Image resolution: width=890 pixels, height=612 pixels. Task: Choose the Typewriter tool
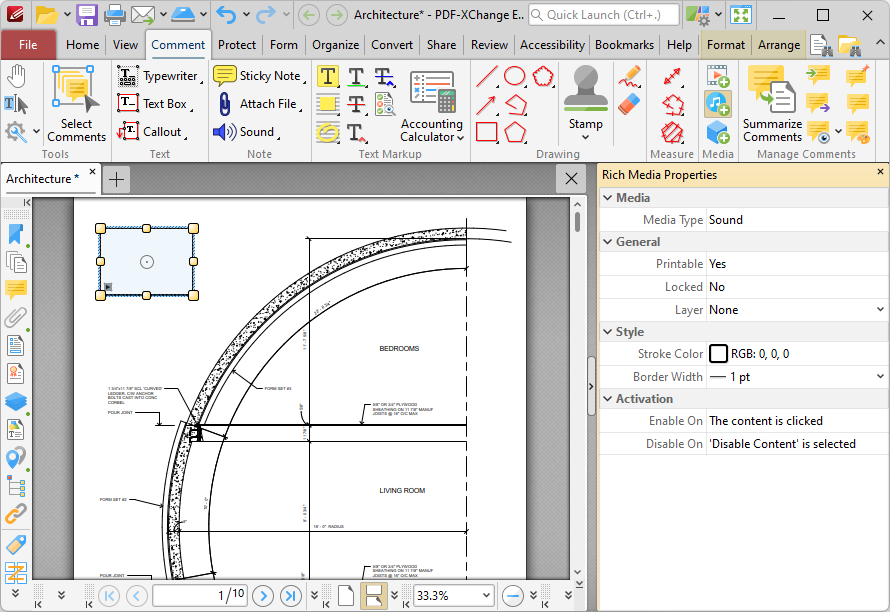(158, 76)
